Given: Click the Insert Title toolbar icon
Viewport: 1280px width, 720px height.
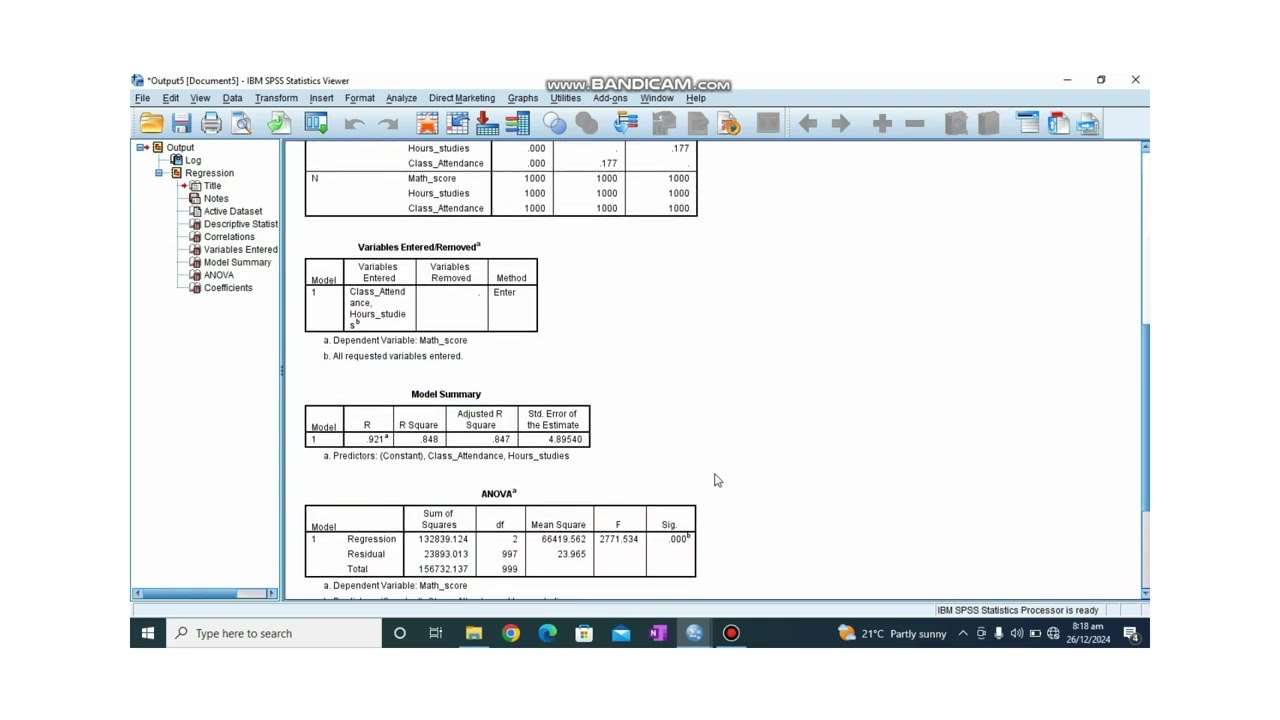Looking at the screenshot, I should 1058,123.
